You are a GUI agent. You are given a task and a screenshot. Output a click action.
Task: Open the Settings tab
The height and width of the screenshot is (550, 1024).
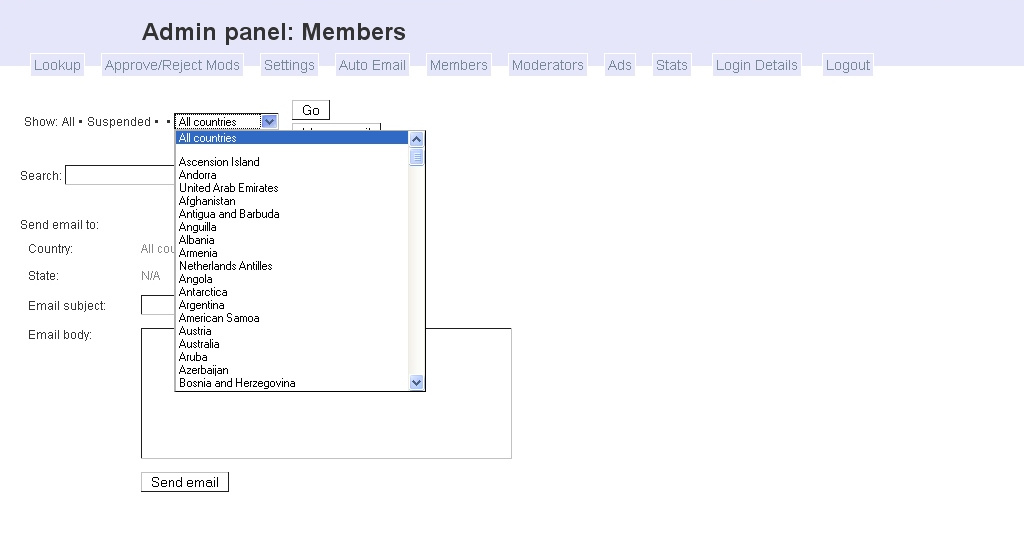click(x=289, y=65)
